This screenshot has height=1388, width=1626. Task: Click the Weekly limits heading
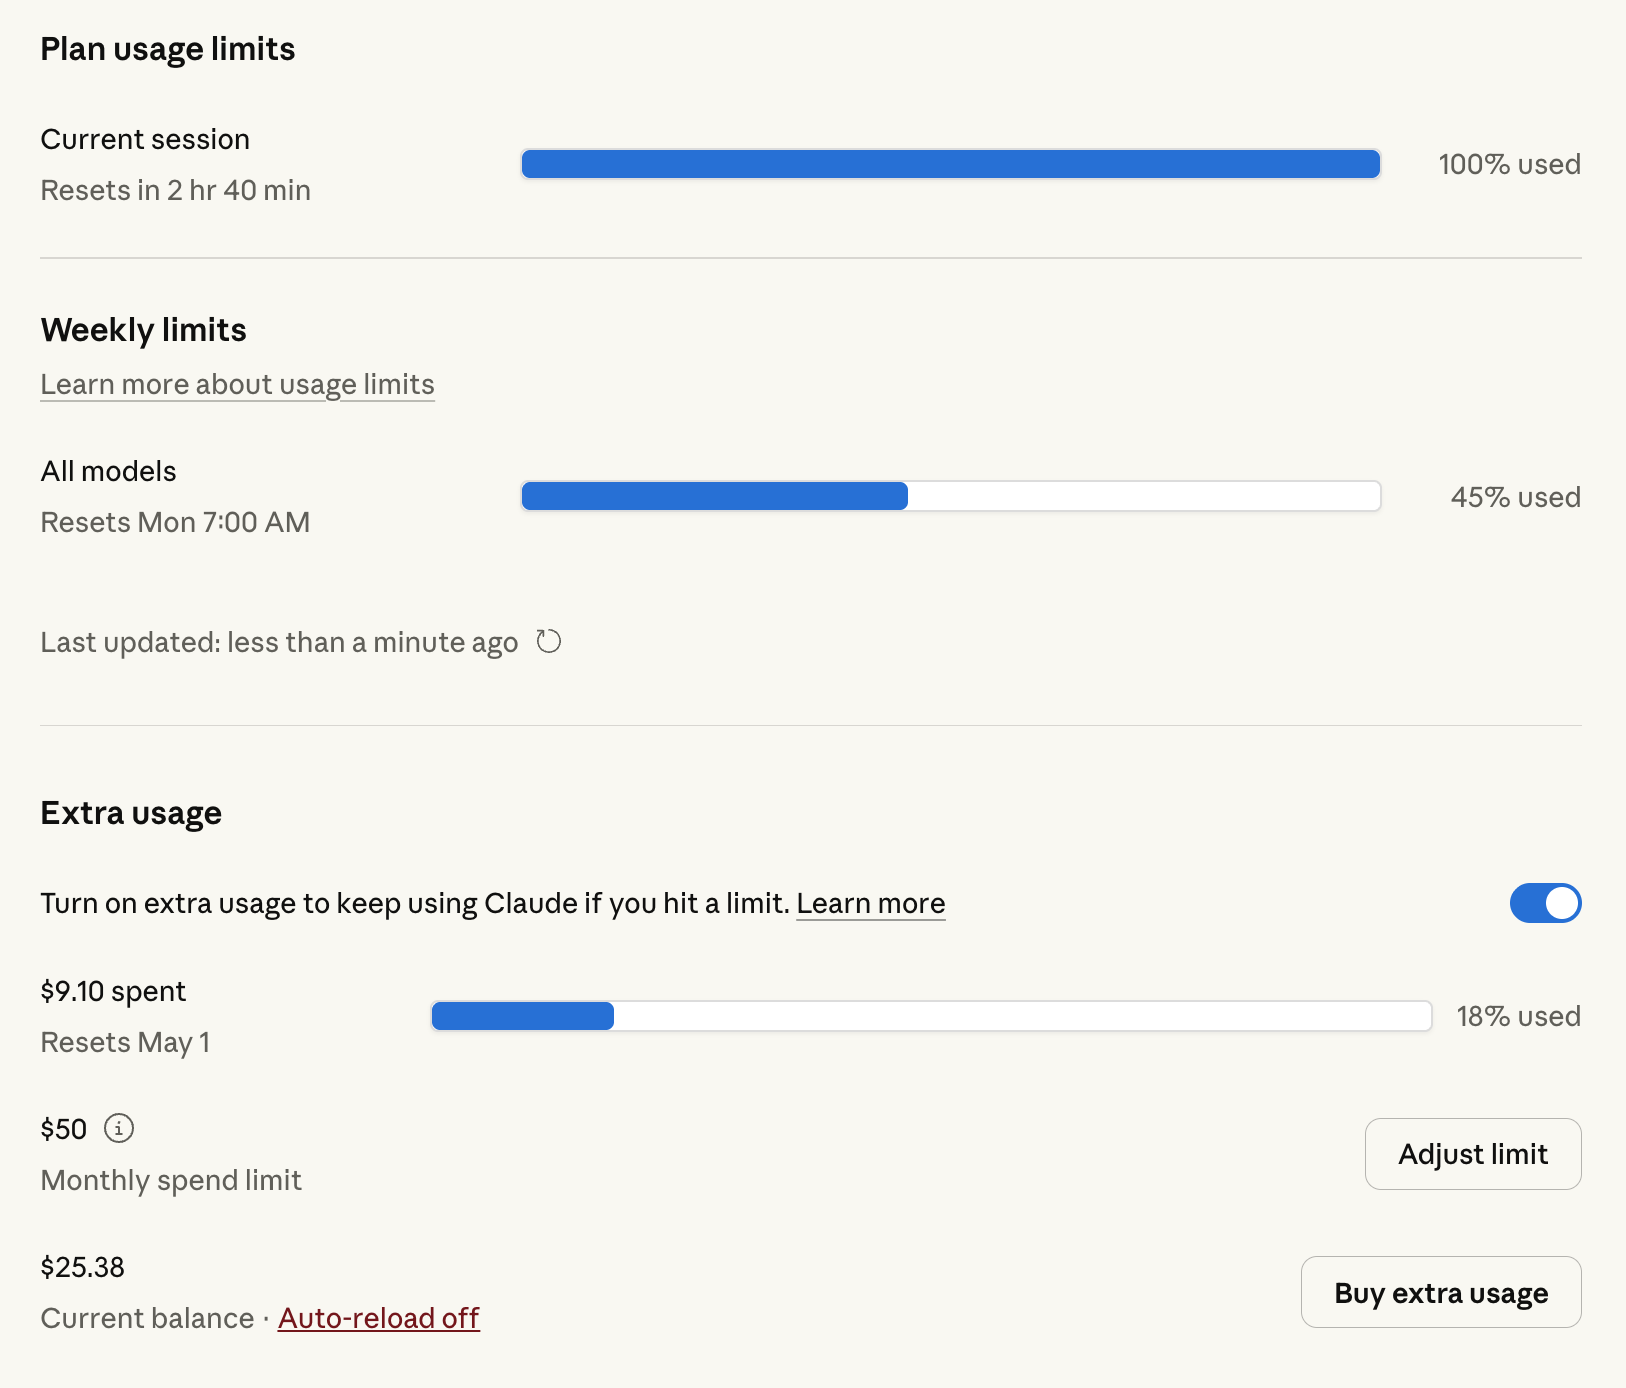pos(144,330)
